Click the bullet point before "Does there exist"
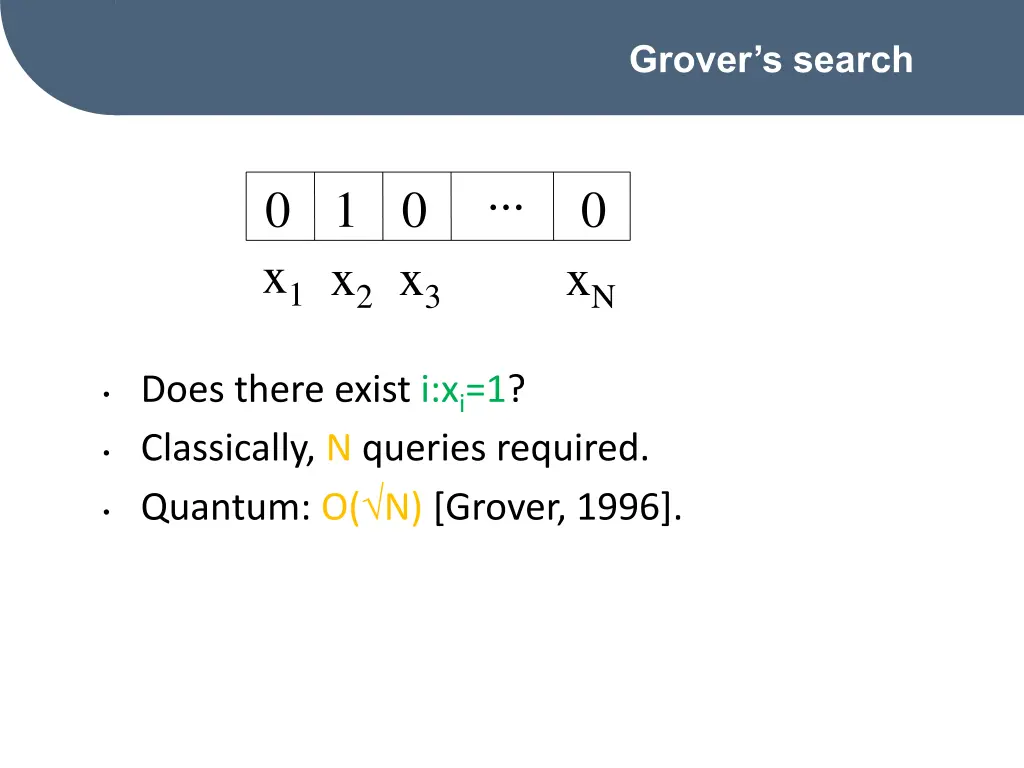The width and height of the screenshot is (1024, 768). click(x=105, y=395)
